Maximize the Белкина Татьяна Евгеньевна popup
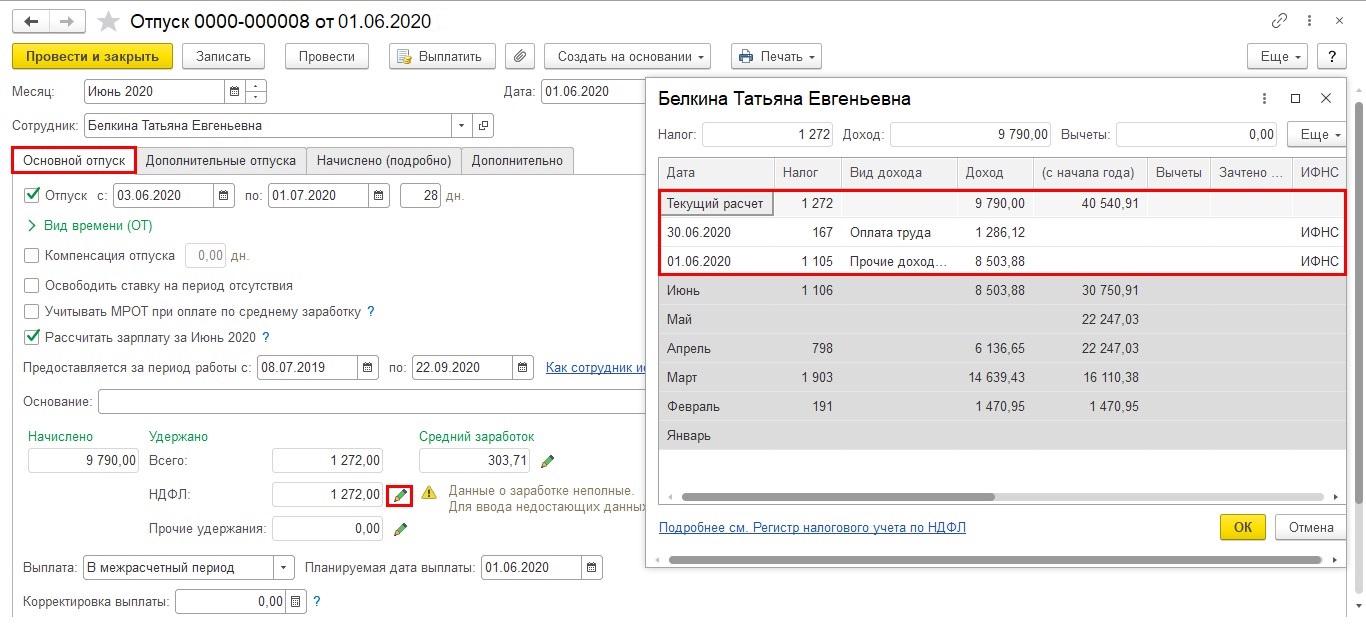 [1295, 99]
